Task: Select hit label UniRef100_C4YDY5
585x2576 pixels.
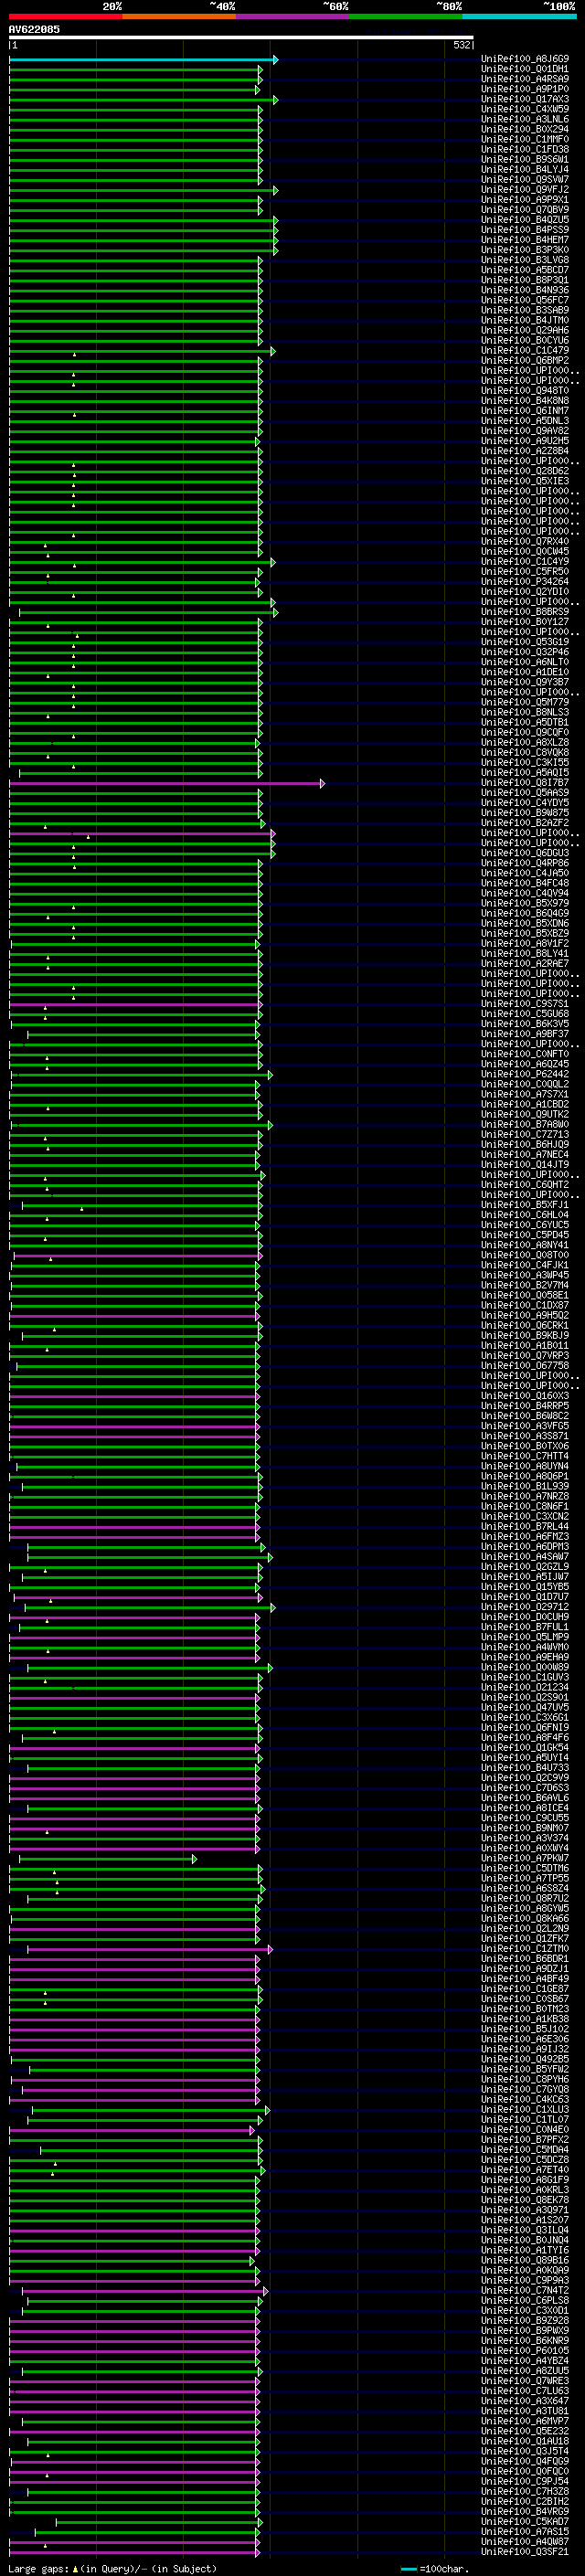Action: (525, 803)
